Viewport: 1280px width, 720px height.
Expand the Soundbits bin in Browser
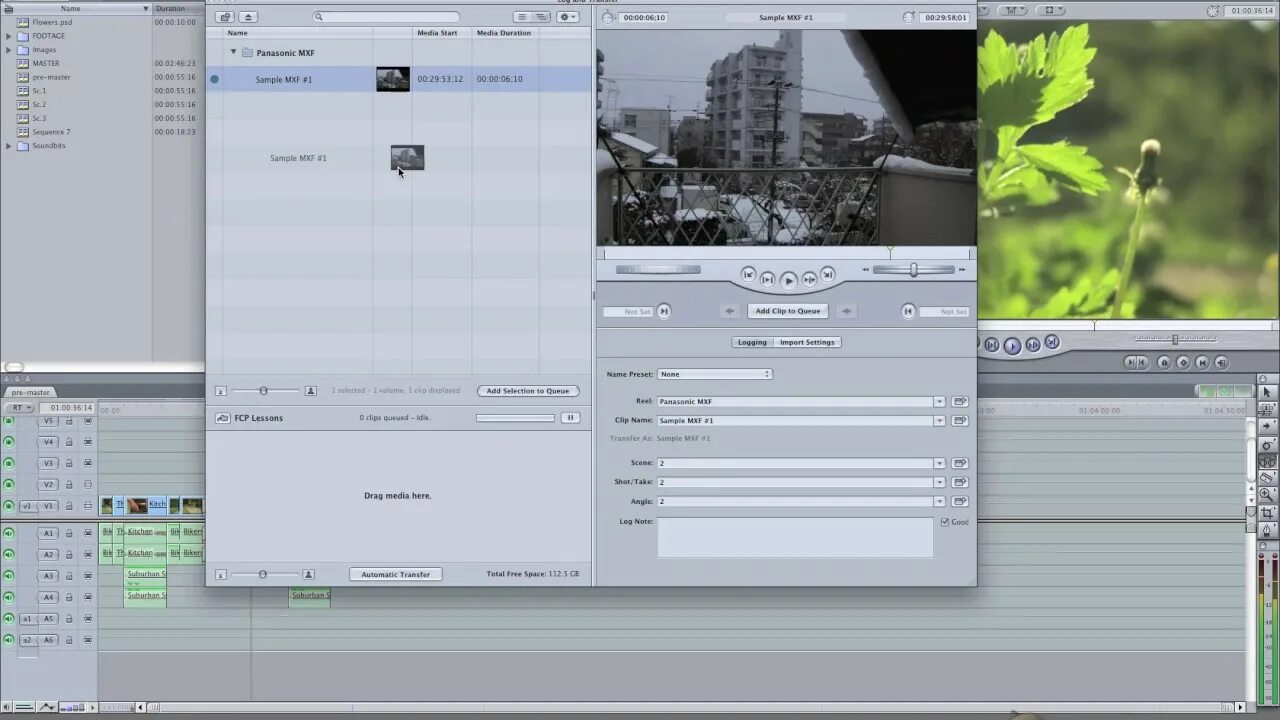tap(9, 146)
